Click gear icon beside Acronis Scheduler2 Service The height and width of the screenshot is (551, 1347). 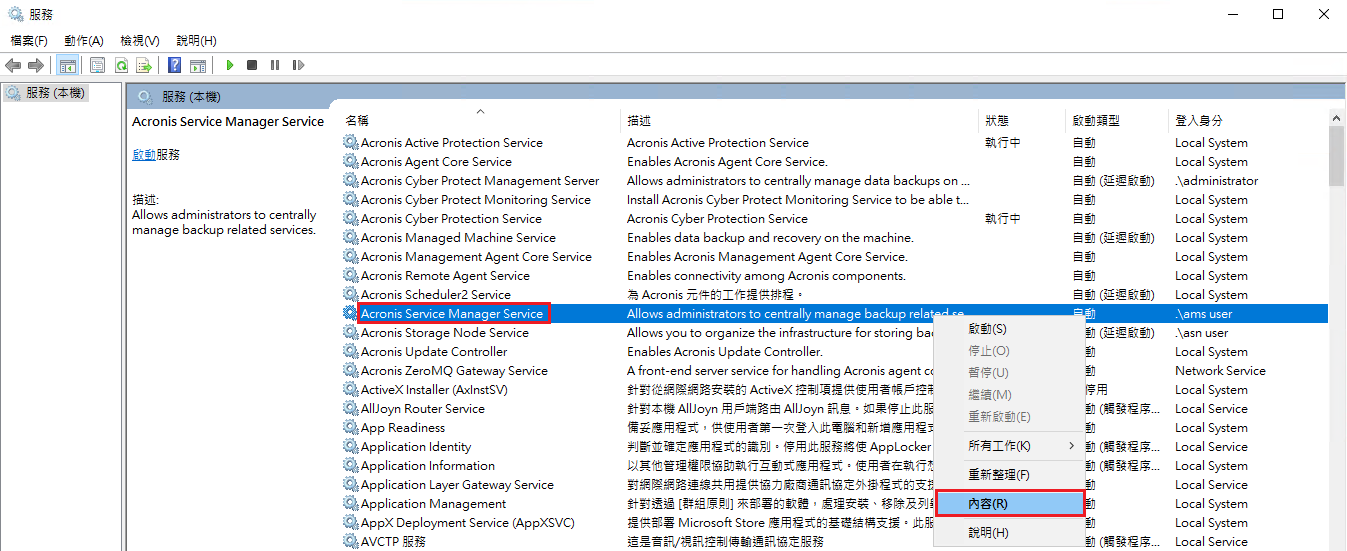click(x=350, y=294)
